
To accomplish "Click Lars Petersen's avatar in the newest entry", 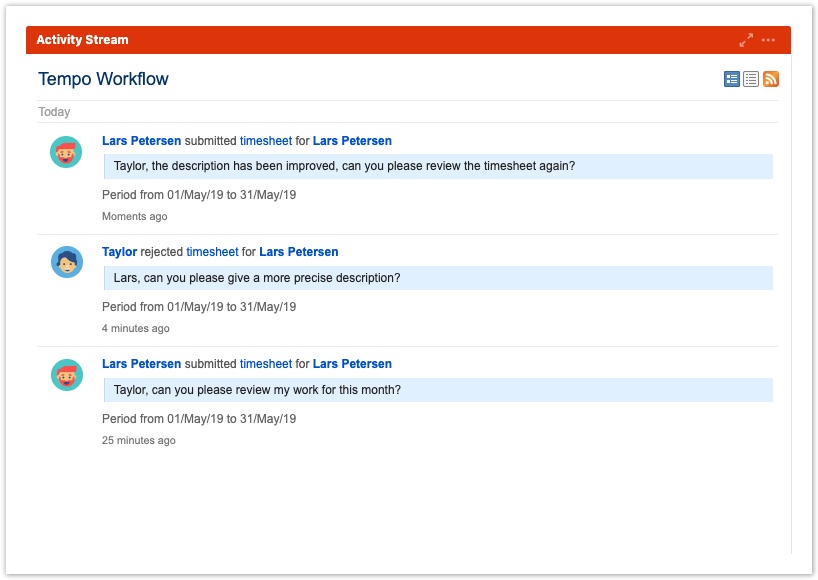I will [x=66, y=152].
